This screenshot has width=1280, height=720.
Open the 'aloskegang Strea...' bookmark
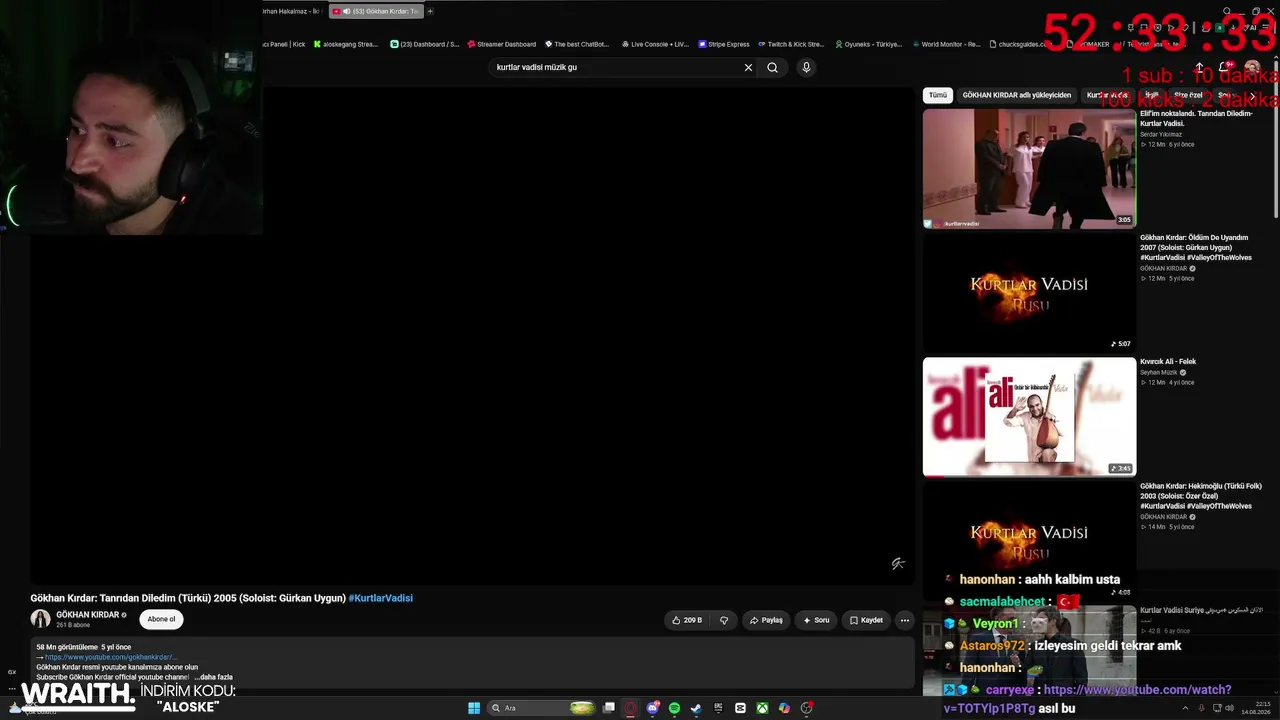(346, 44)
